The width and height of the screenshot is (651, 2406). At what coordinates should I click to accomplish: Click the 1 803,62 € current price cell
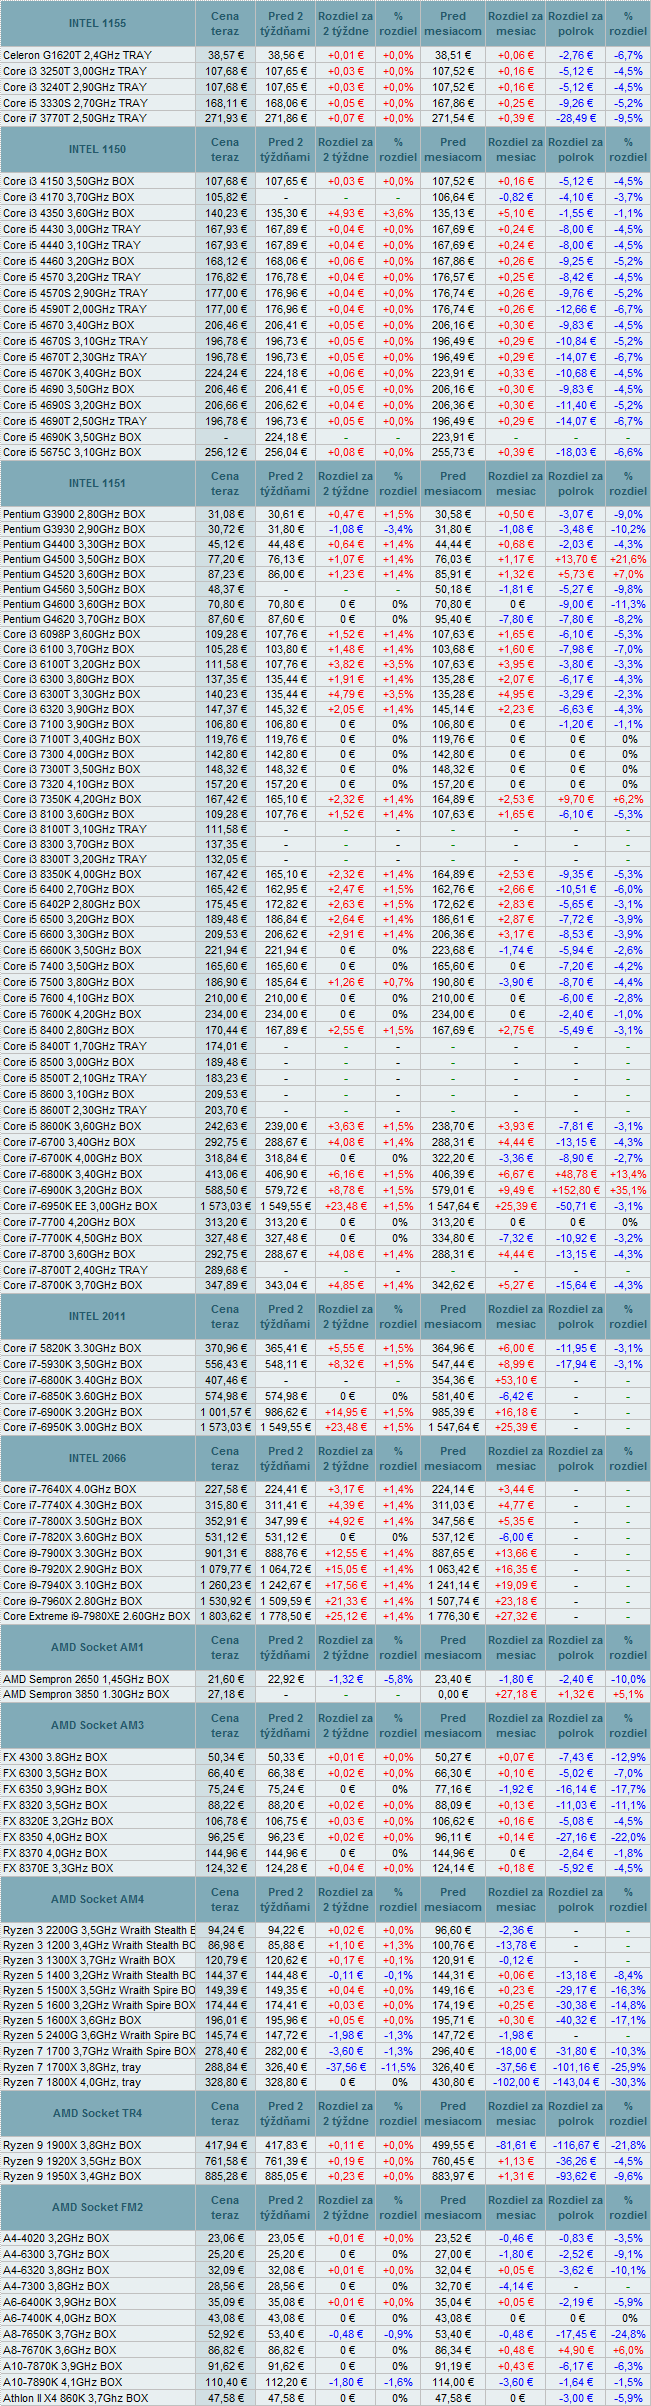pyautogui.click(x=226, y=1616)
